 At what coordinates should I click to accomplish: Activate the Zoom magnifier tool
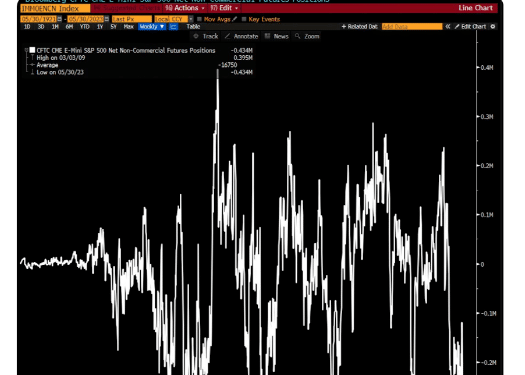pos(307,36)
